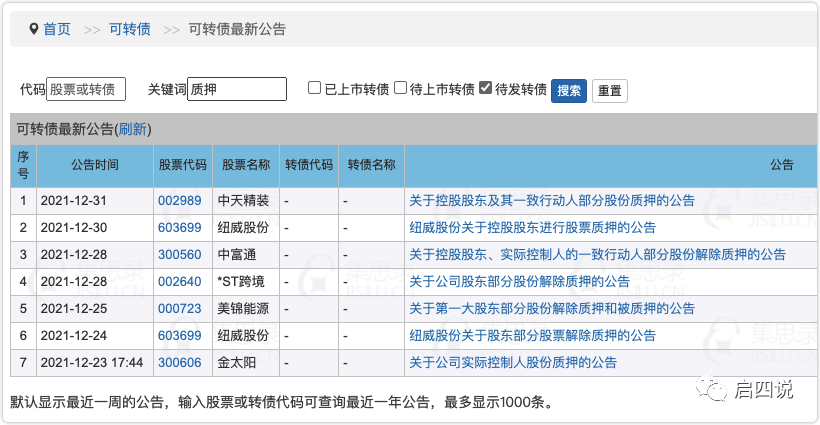Click stock name 中天精装
The height and width of the screenshot is (425, 820).
(x=243, y=201)
